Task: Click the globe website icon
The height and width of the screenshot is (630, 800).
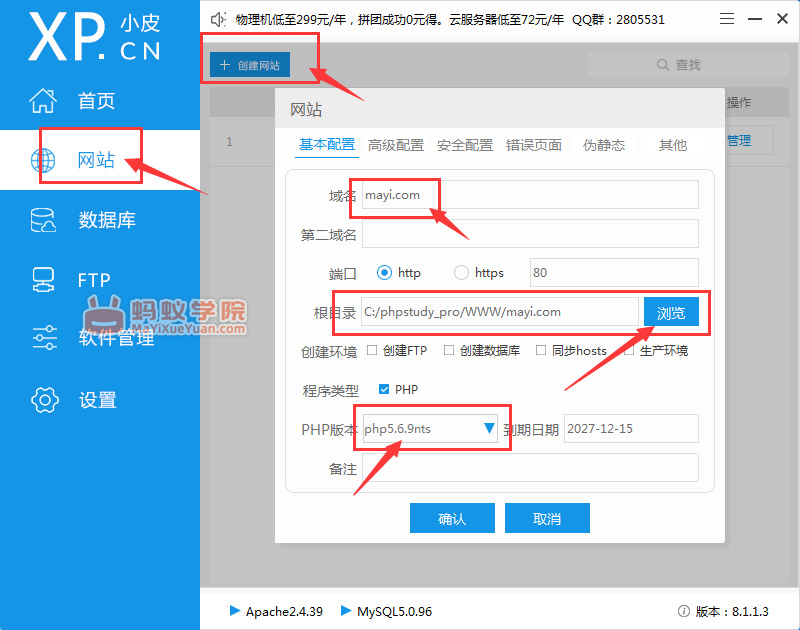Action: pyautogui.click(x=44, y=160)
